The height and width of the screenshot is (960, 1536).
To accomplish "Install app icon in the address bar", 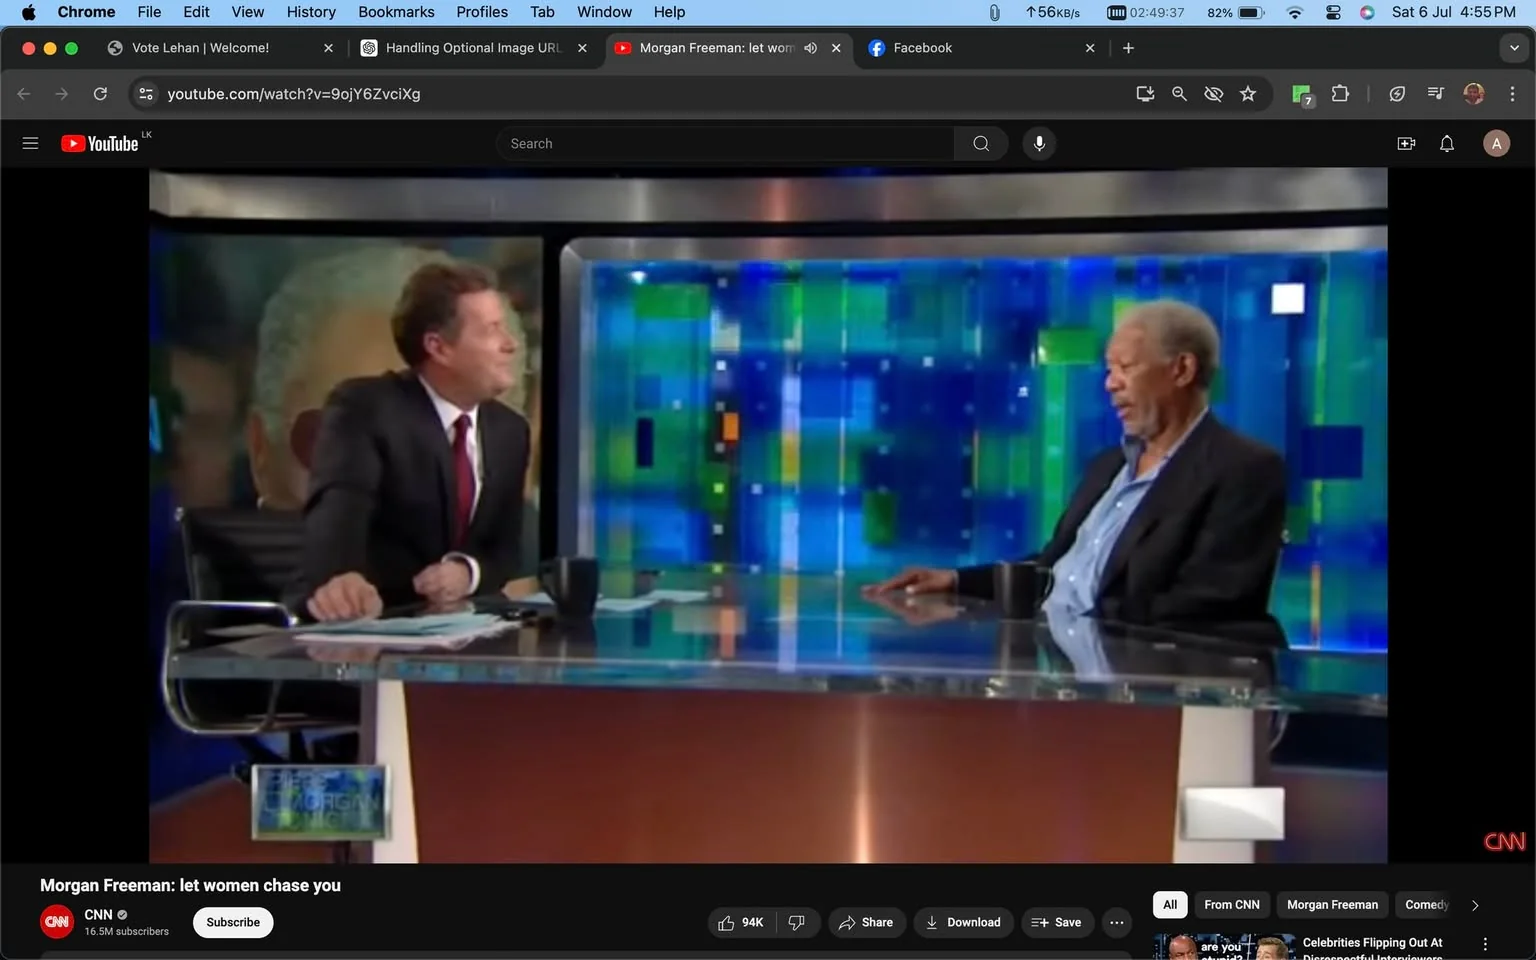I will pyautogui.click(x=1145, y=93).
